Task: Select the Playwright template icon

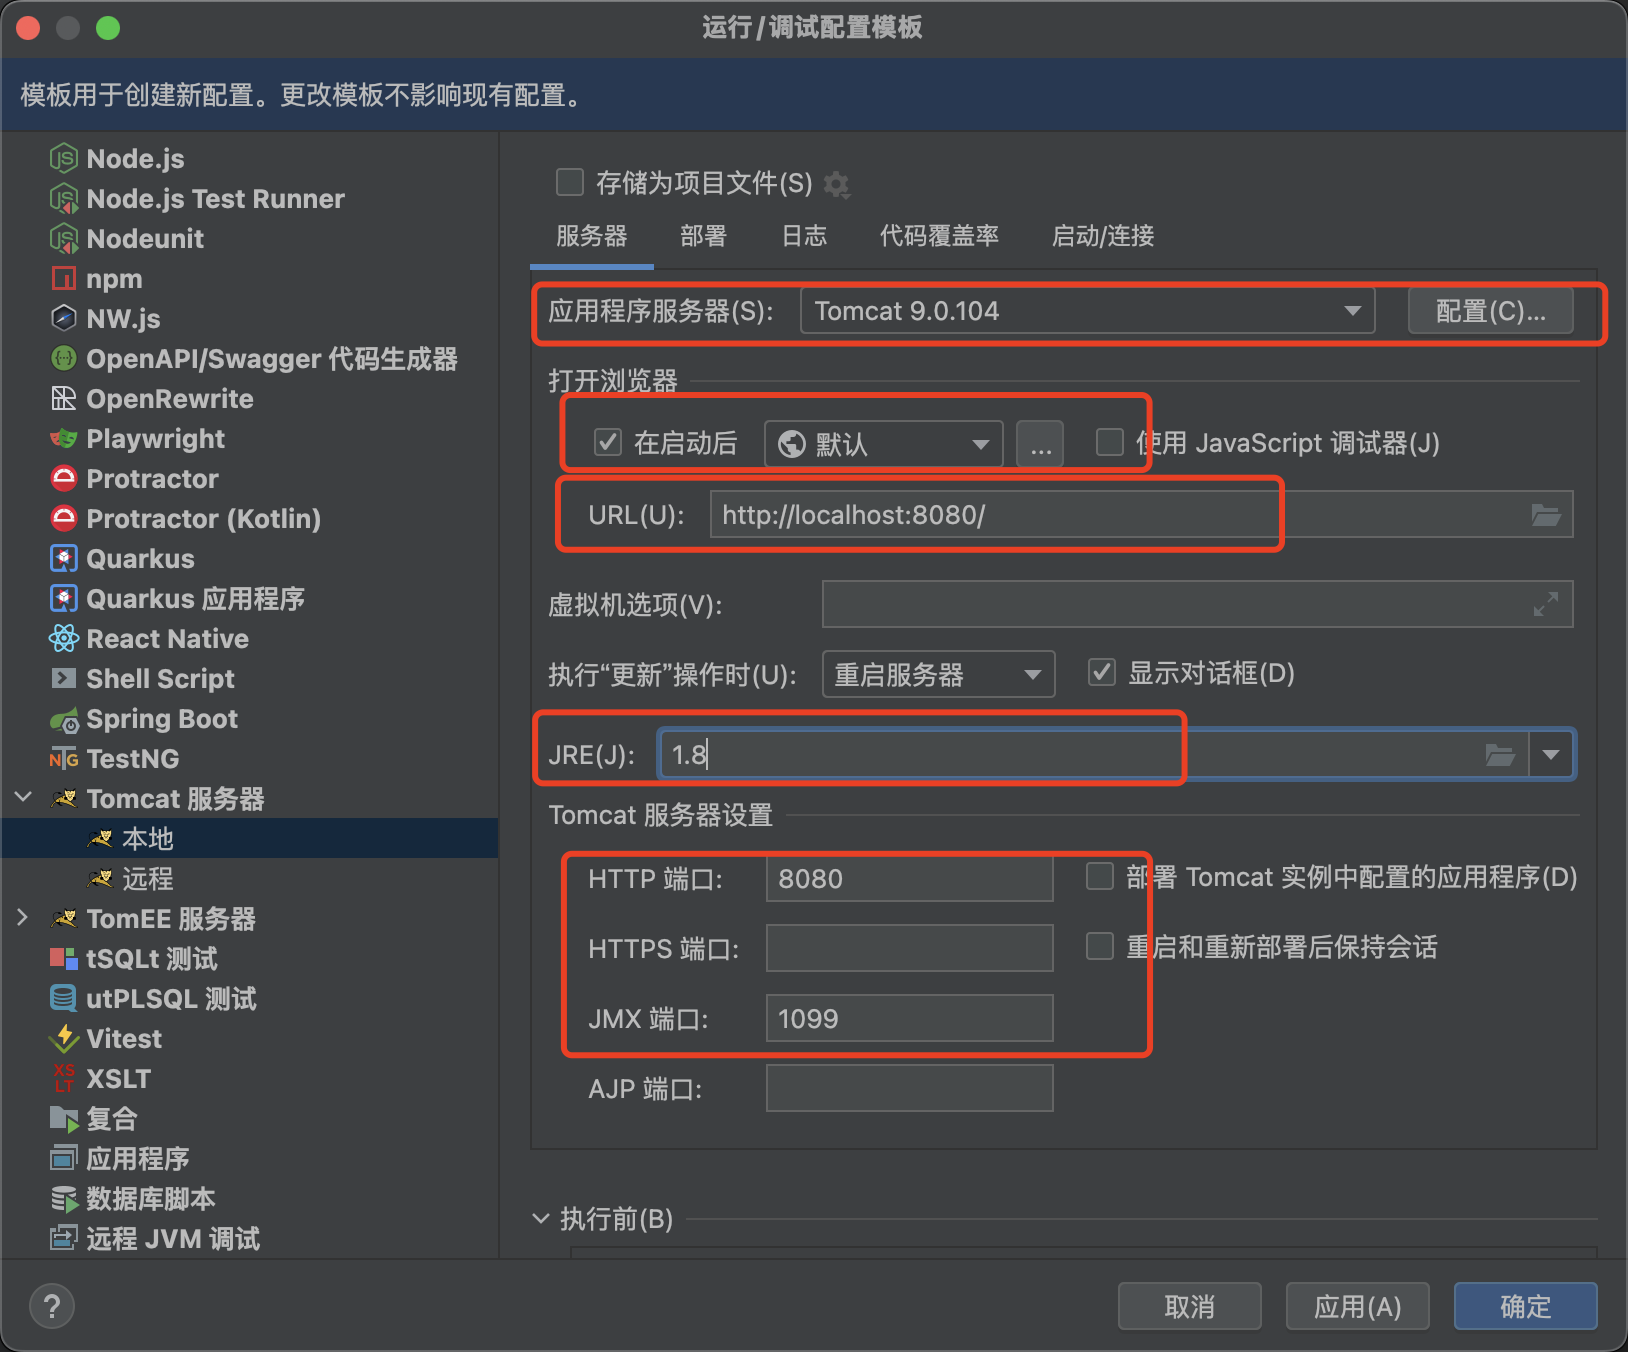Action: (64, 439)
